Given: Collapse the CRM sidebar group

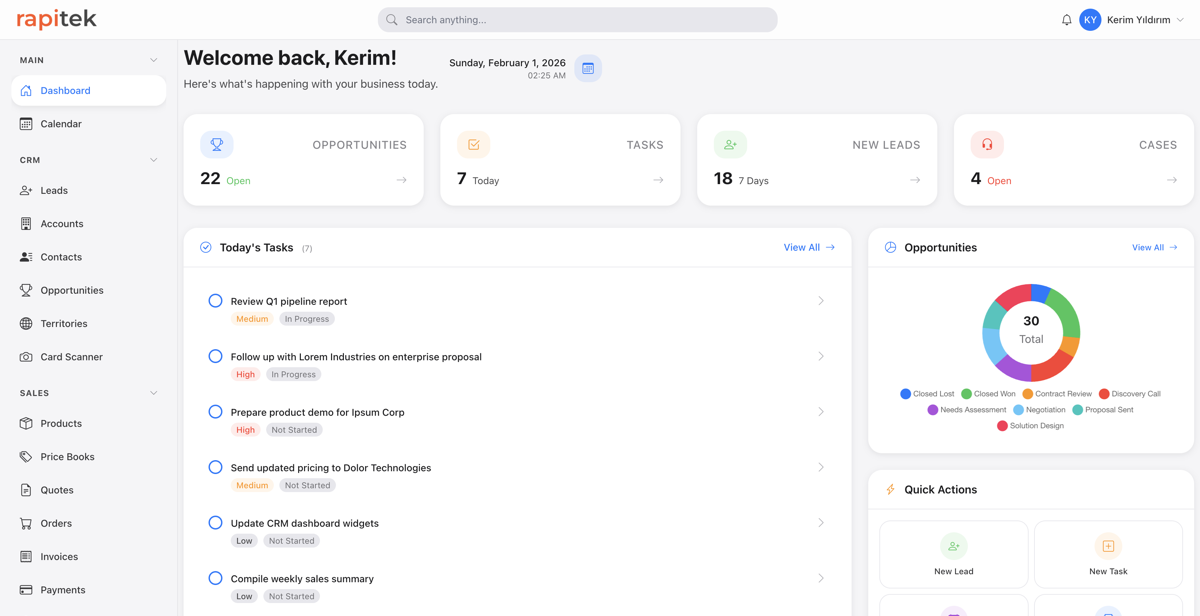Looking at the screenshot, I should click(153, 159).
